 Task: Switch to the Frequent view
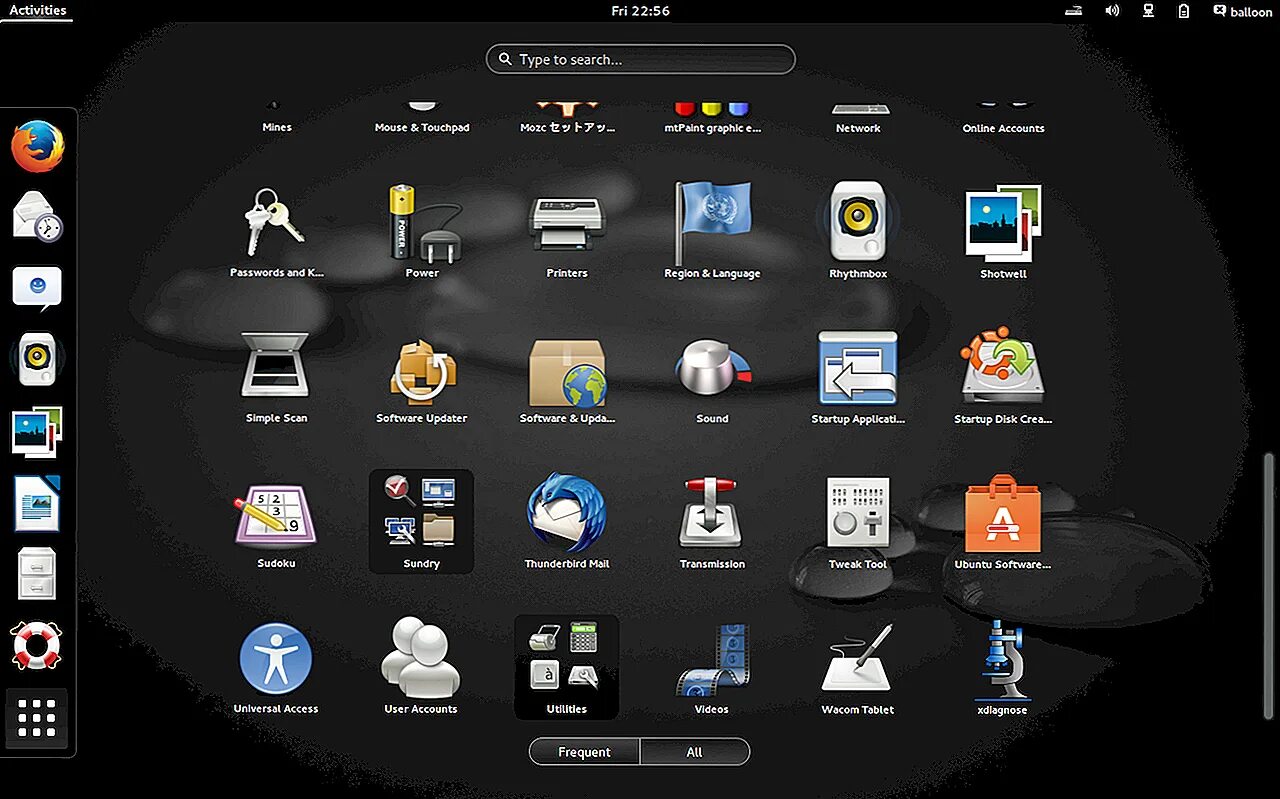coord(584,752)
